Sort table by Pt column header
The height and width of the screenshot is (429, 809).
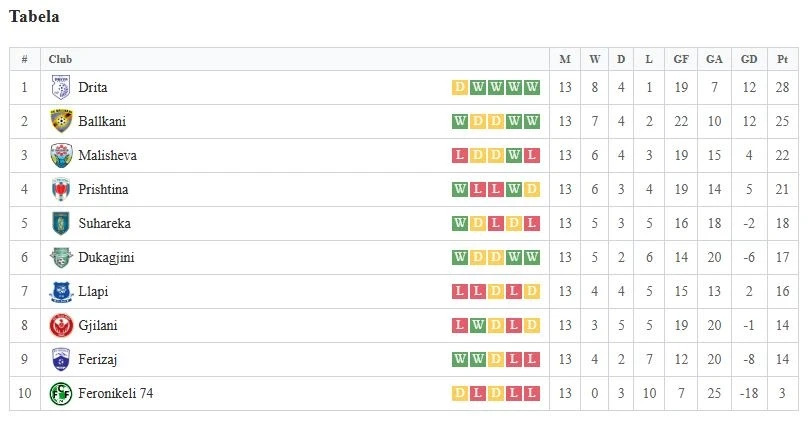tap(782, 59)
